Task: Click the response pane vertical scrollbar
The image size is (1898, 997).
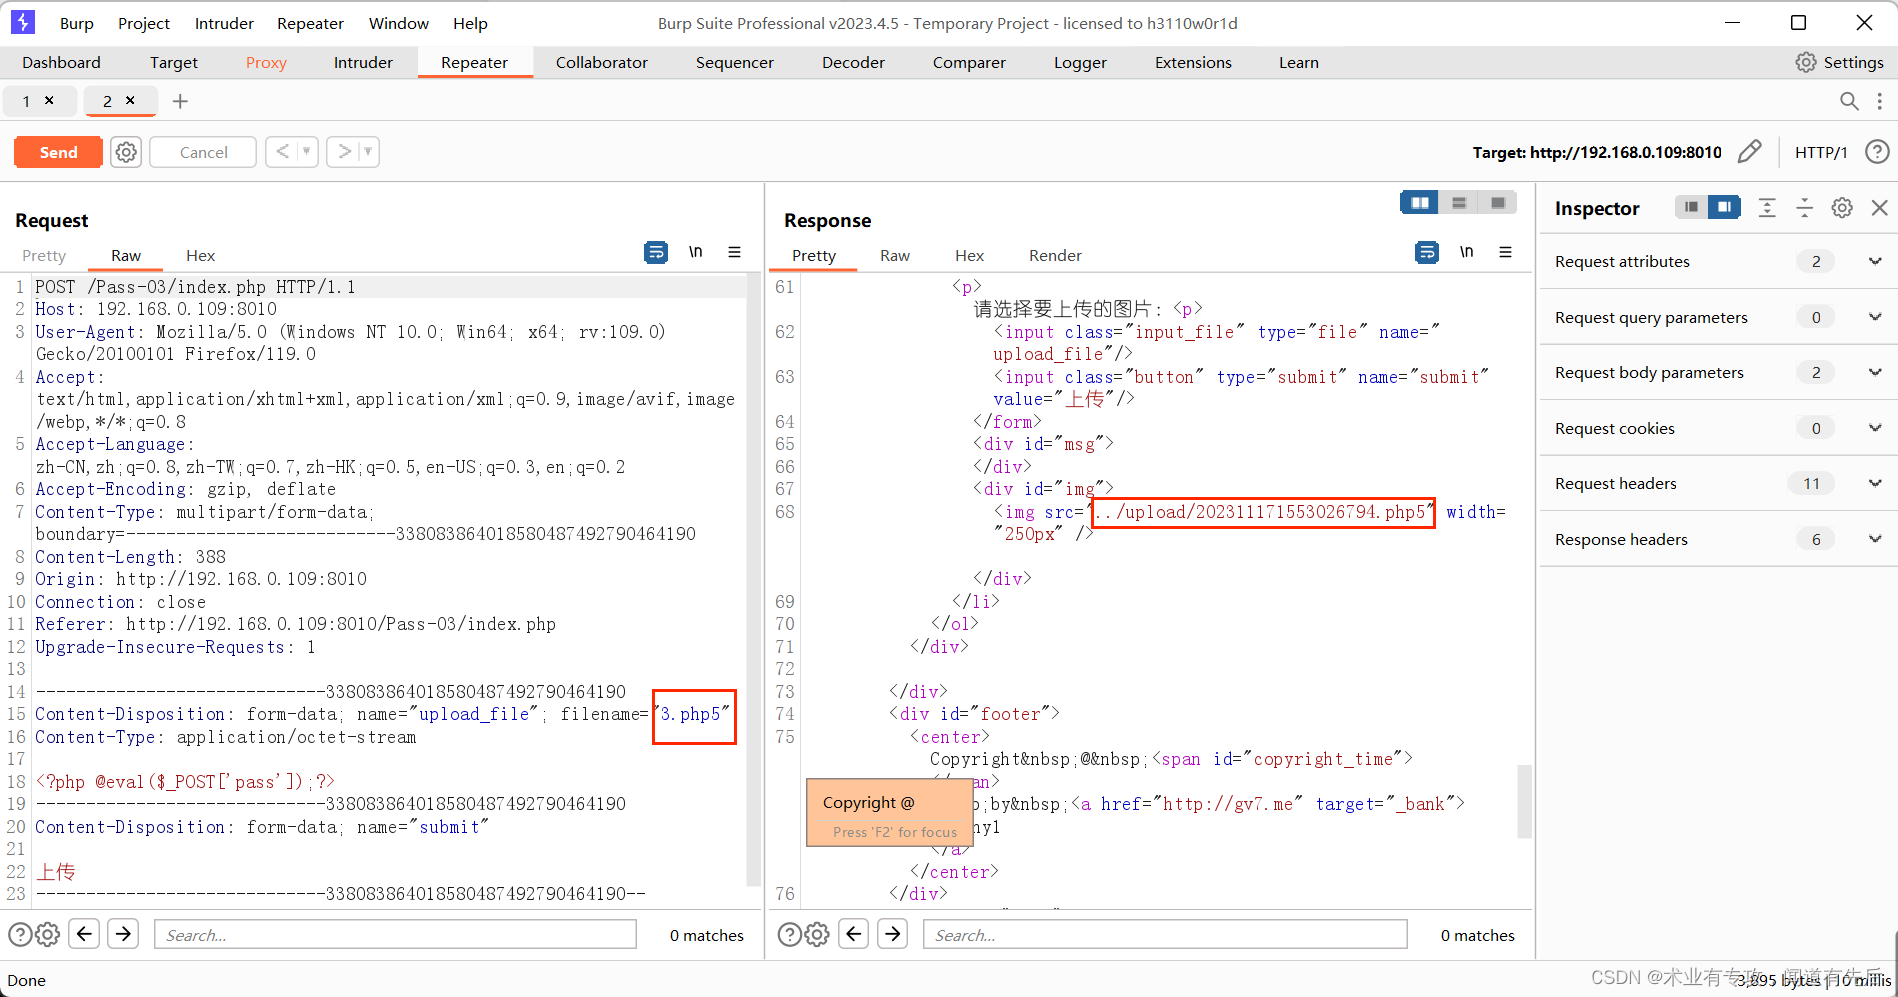Action: (x=1524, y=801)
